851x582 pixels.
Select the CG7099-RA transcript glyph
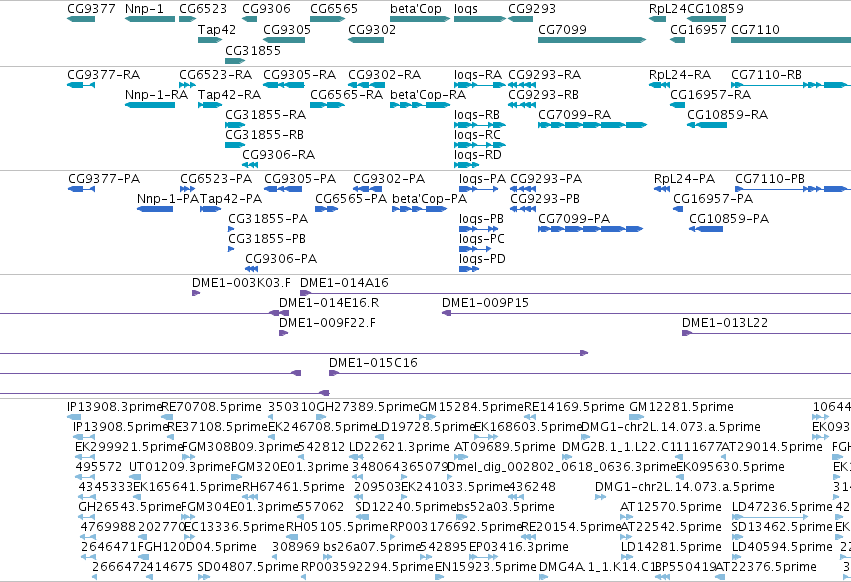coord(592,125)
